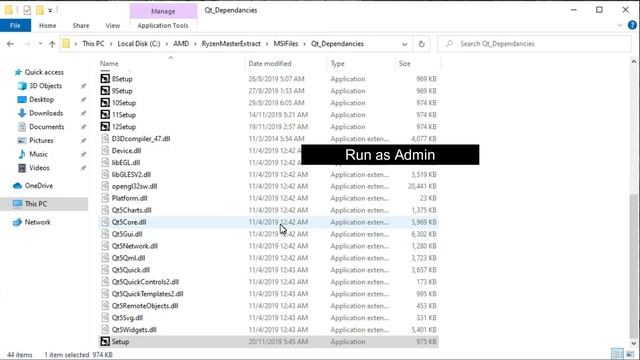Select the Qt5Svg.dll file name
The height and width of the screenshot is (360, 640).
[x=127, y=318]
